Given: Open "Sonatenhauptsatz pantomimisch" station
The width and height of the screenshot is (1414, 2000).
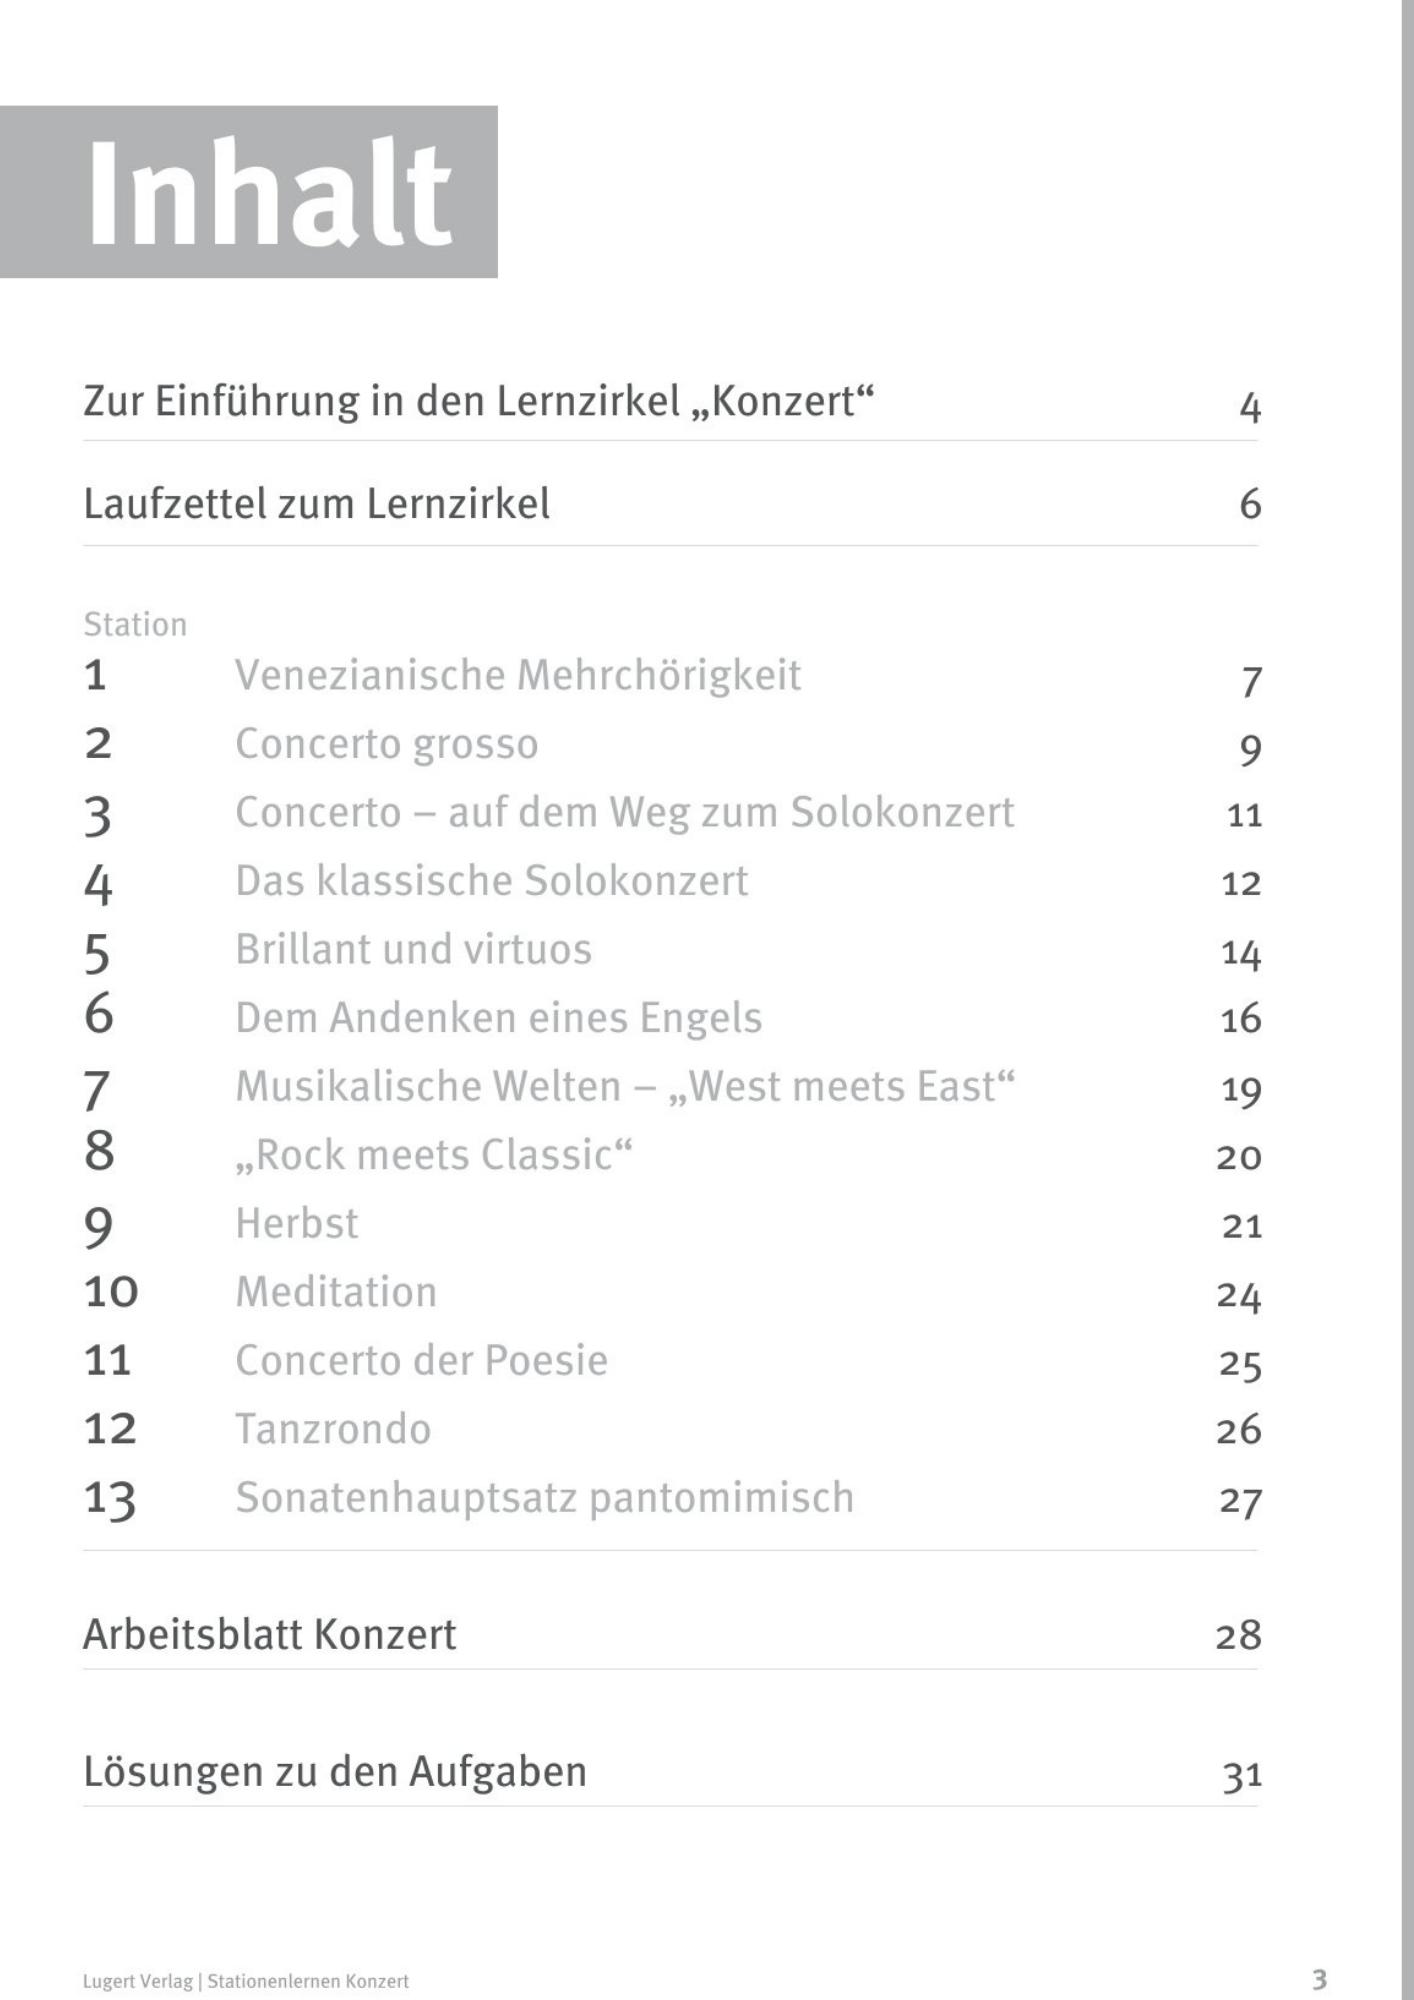Looking at the screenshot, I should coord(544,1498).
